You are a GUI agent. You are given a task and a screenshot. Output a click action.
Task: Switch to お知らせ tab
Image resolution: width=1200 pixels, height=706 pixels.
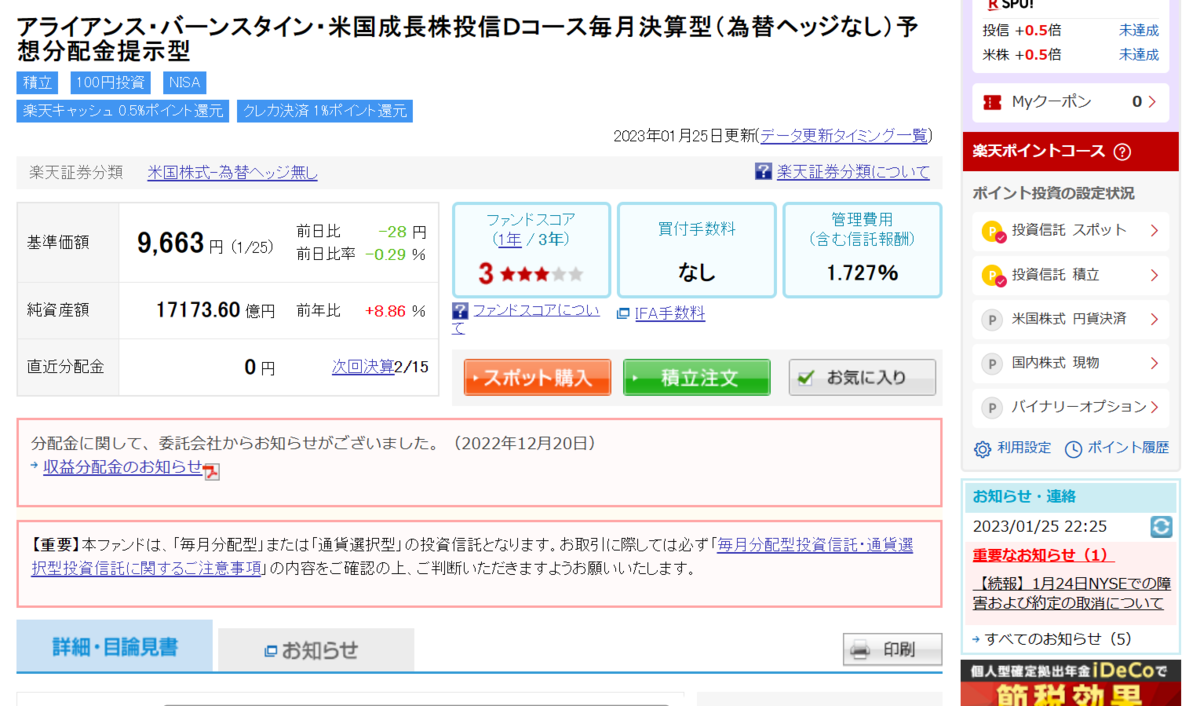coord(316,651)
